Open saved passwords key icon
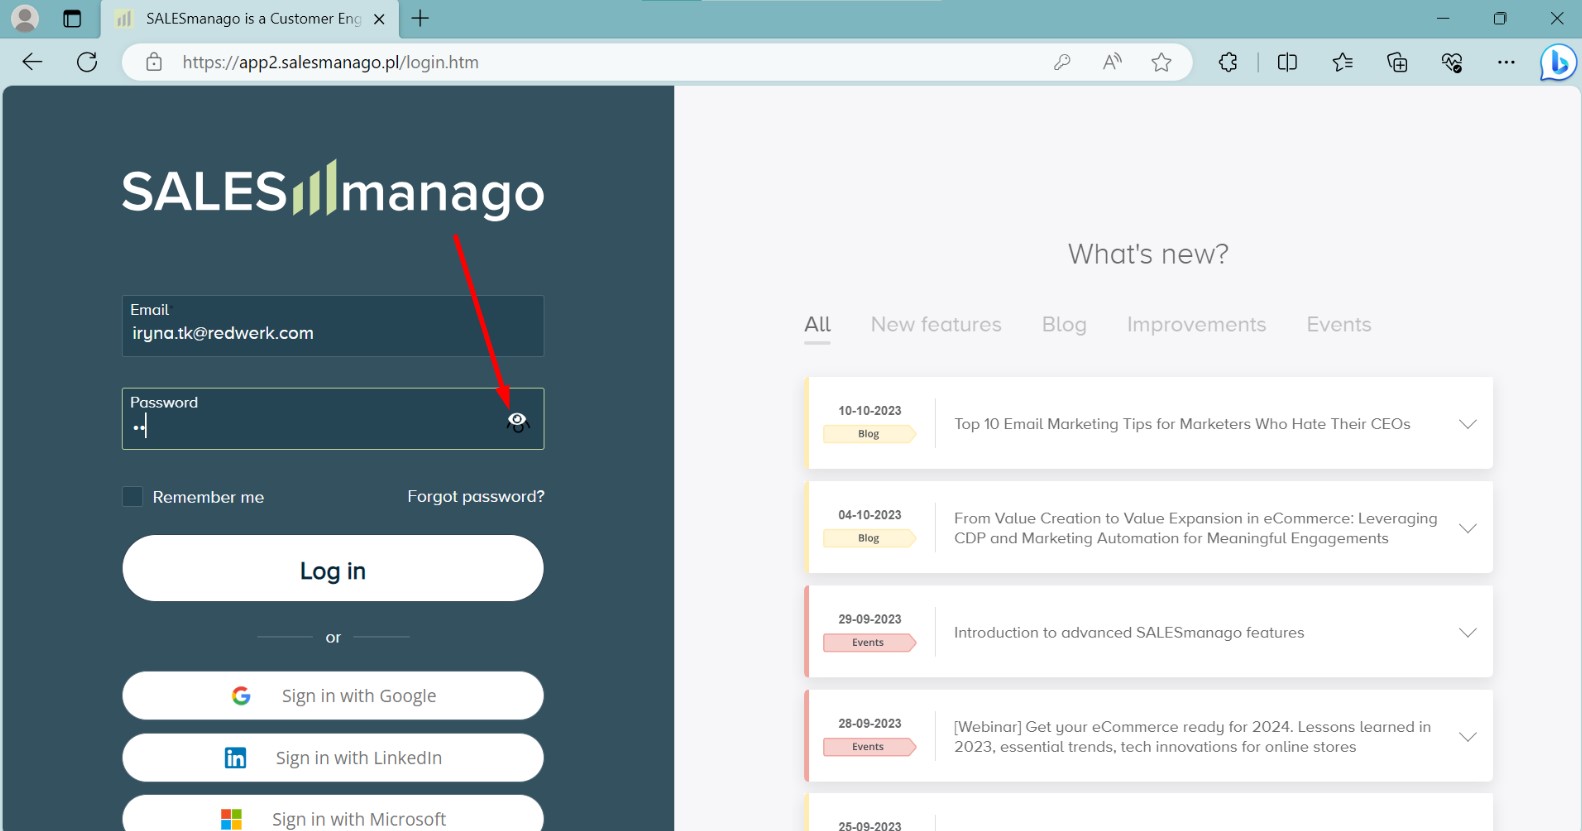 [1062, 62]
